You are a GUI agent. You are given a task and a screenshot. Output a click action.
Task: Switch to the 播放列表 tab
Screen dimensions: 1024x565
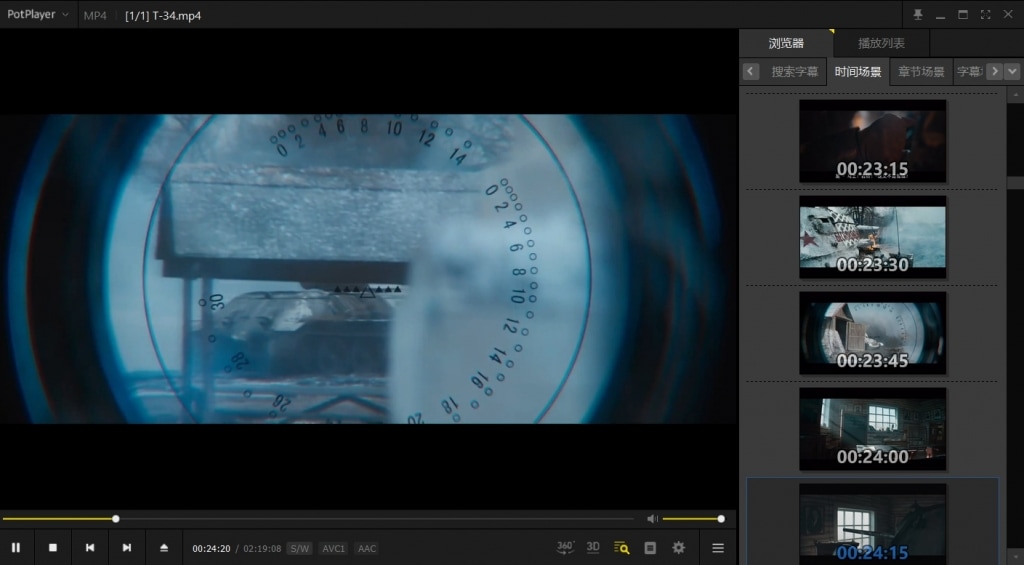coord(882,43)
